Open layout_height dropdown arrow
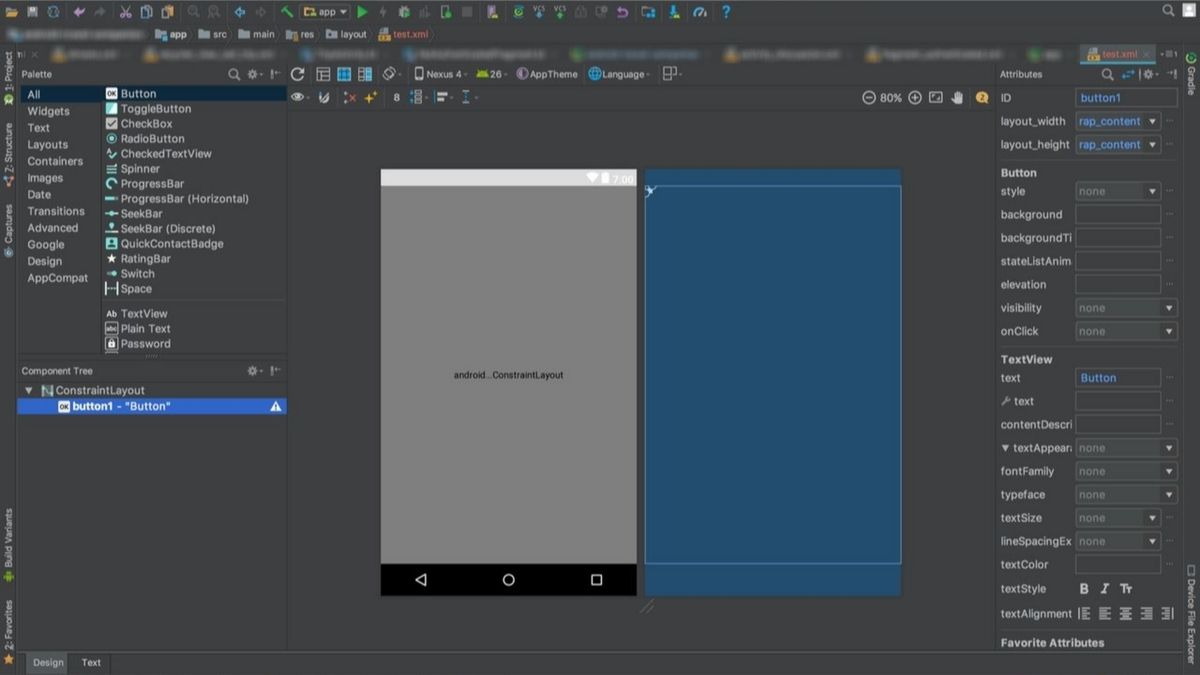The width and height of the screenshot is (1200, 675). click(1152, 144)
